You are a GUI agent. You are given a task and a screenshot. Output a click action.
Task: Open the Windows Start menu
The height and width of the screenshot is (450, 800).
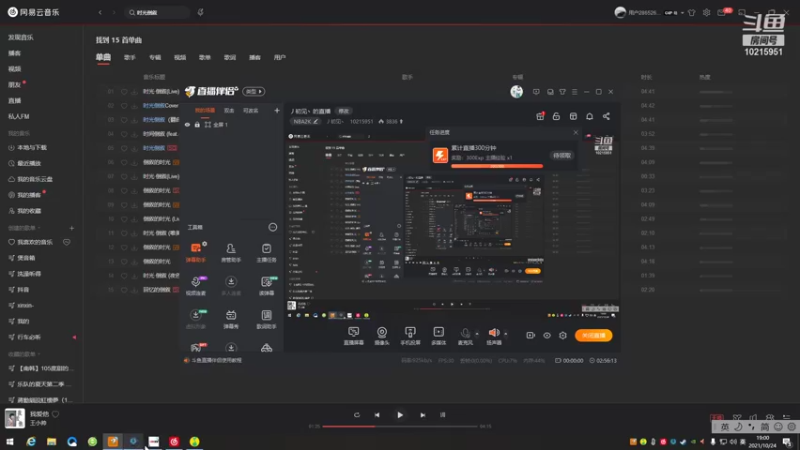click(10, 441)
